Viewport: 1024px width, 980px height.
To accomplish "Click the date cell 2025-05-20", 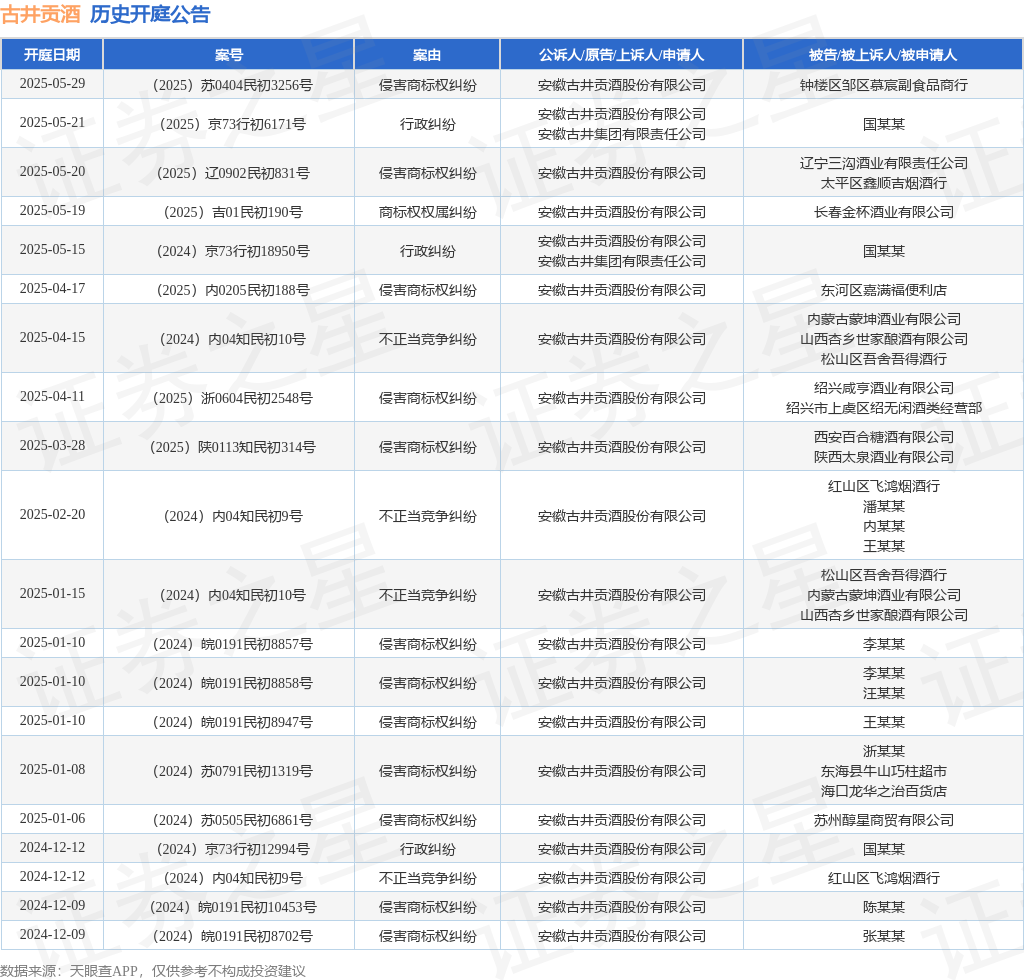I will click(x=52, y=172).
